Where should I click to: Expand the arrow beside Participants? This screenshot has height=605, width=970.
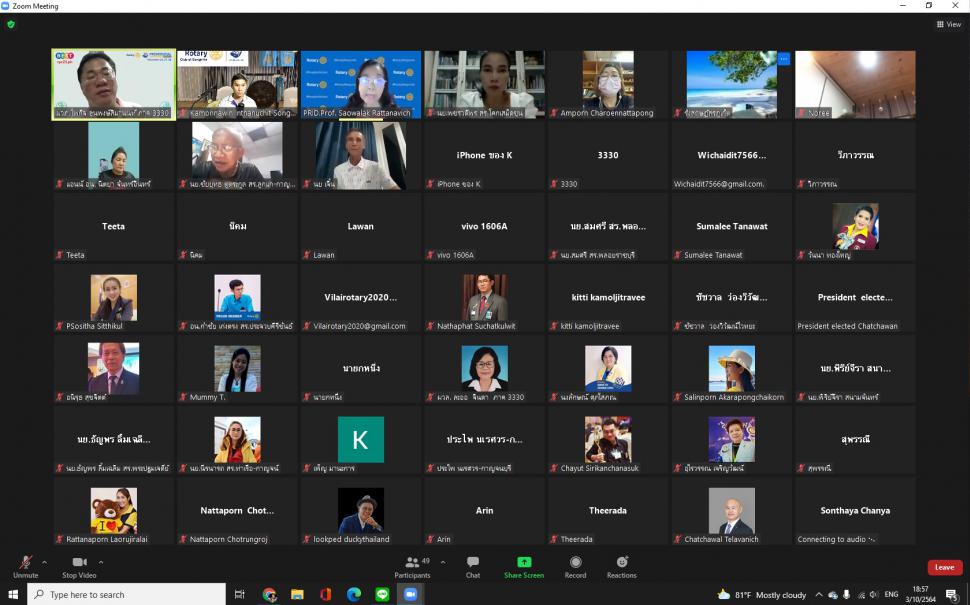(x=443, y=562)
